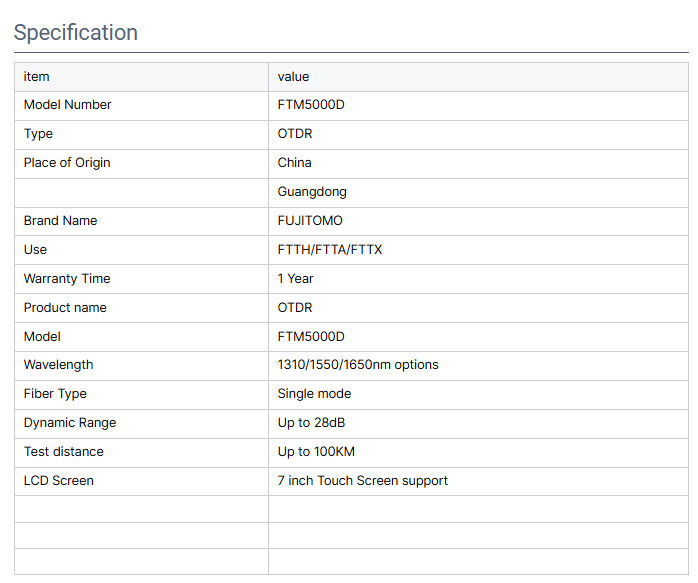Image resolution: width=698 pixels, height=583 pixels.
Task: Click the Model Number label cell
Action: click(68, 105)
